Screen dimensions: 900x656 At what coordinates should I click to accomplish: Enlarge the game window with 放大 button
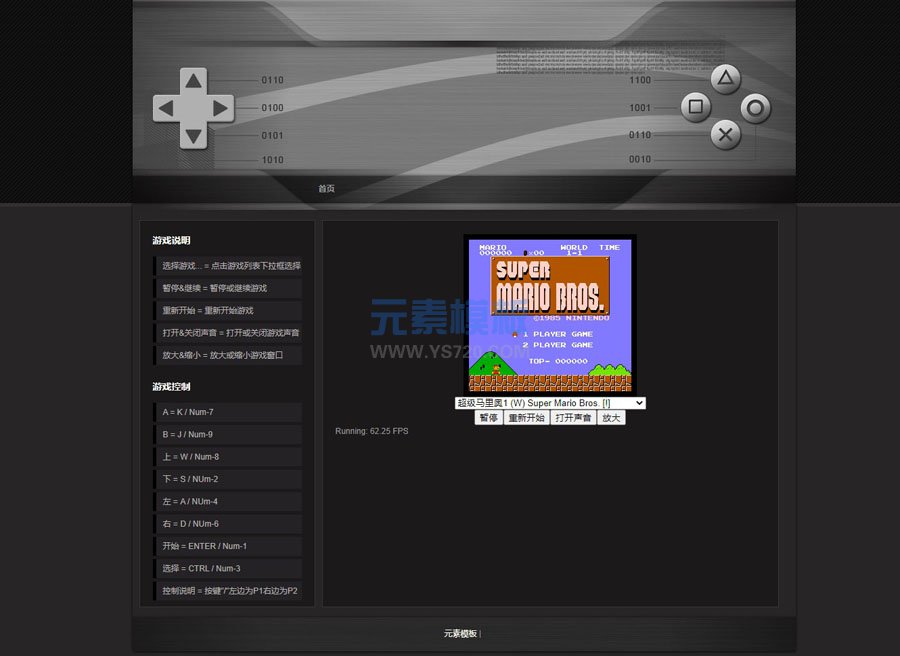tap(611, 418)
